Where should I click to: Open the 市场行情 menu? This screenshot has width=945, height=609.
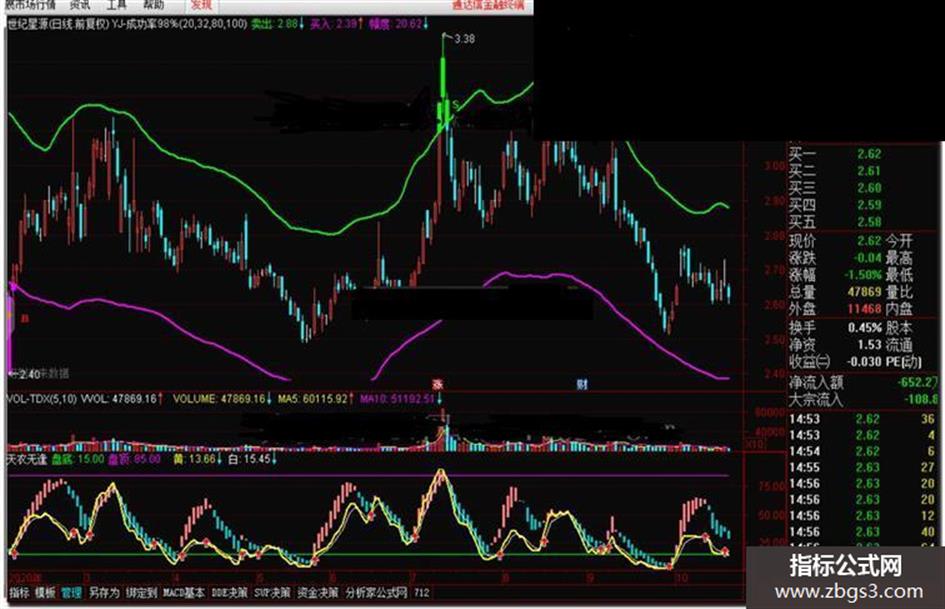30,5
